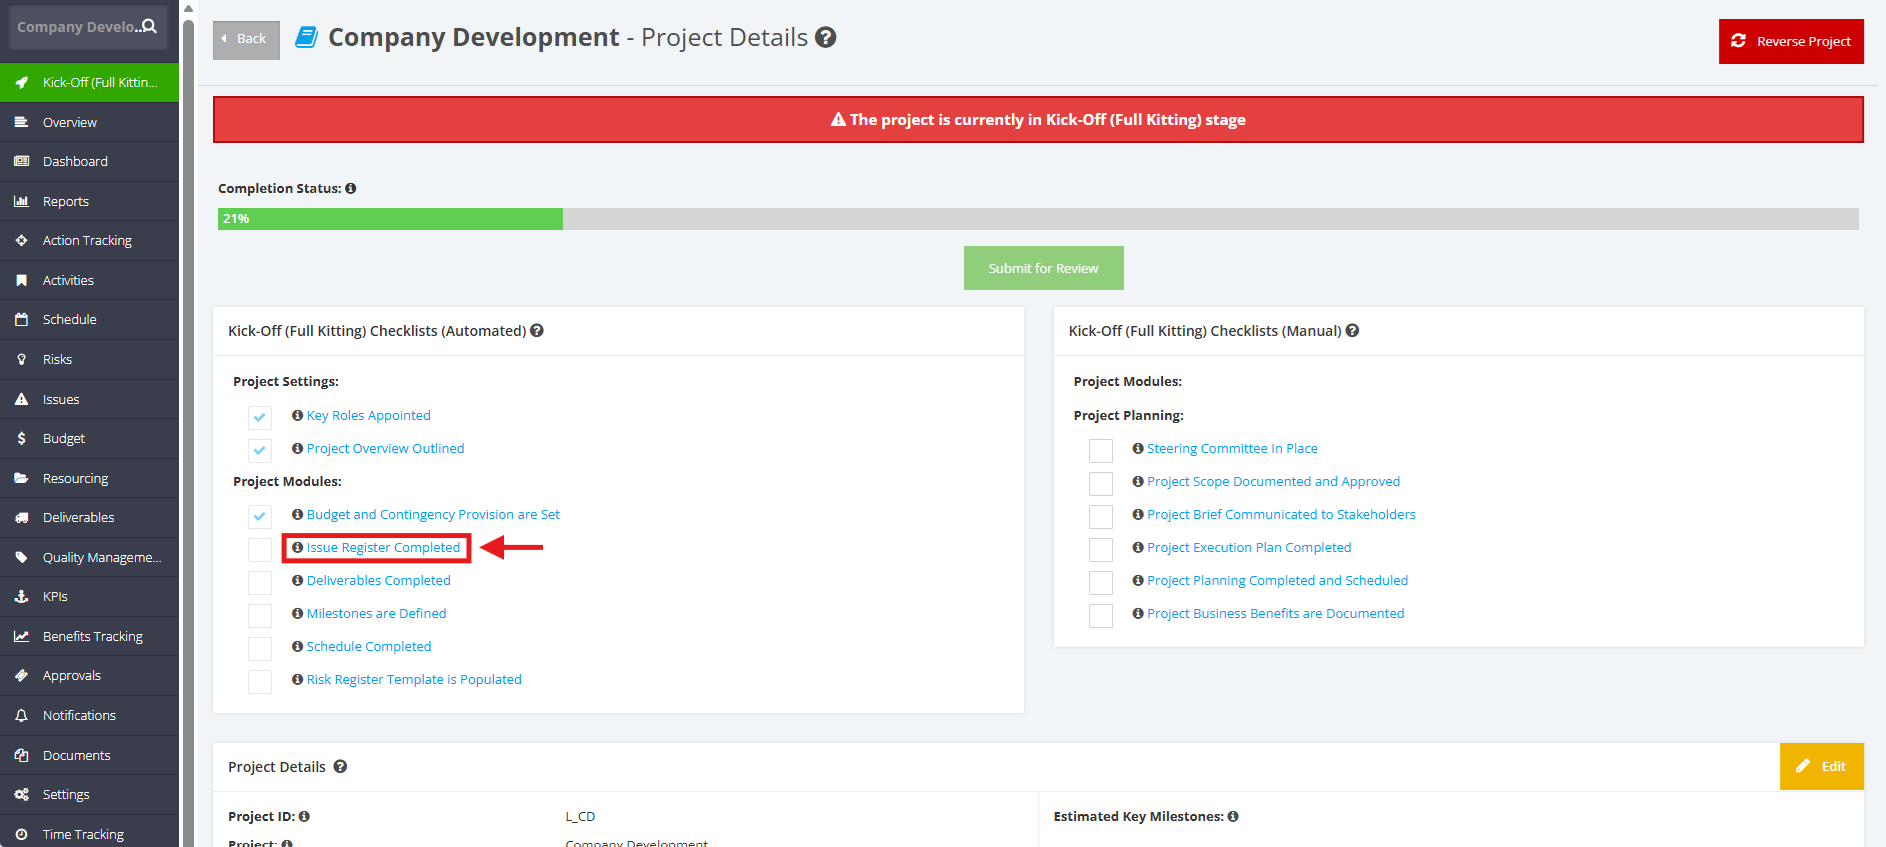1886x847 pixels.
Task: Click the search magnifier in the project box
Action: 150,26
